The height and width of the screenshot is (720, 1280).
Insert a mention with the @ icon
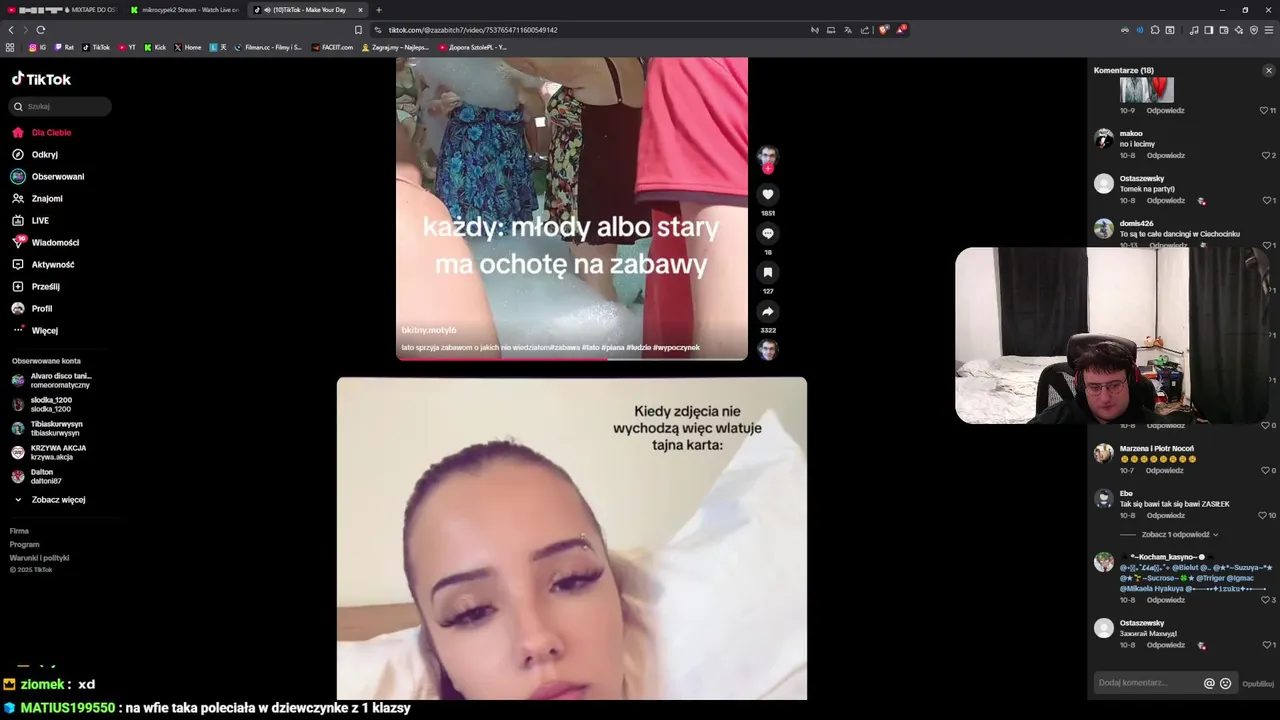click(1209, 683)
